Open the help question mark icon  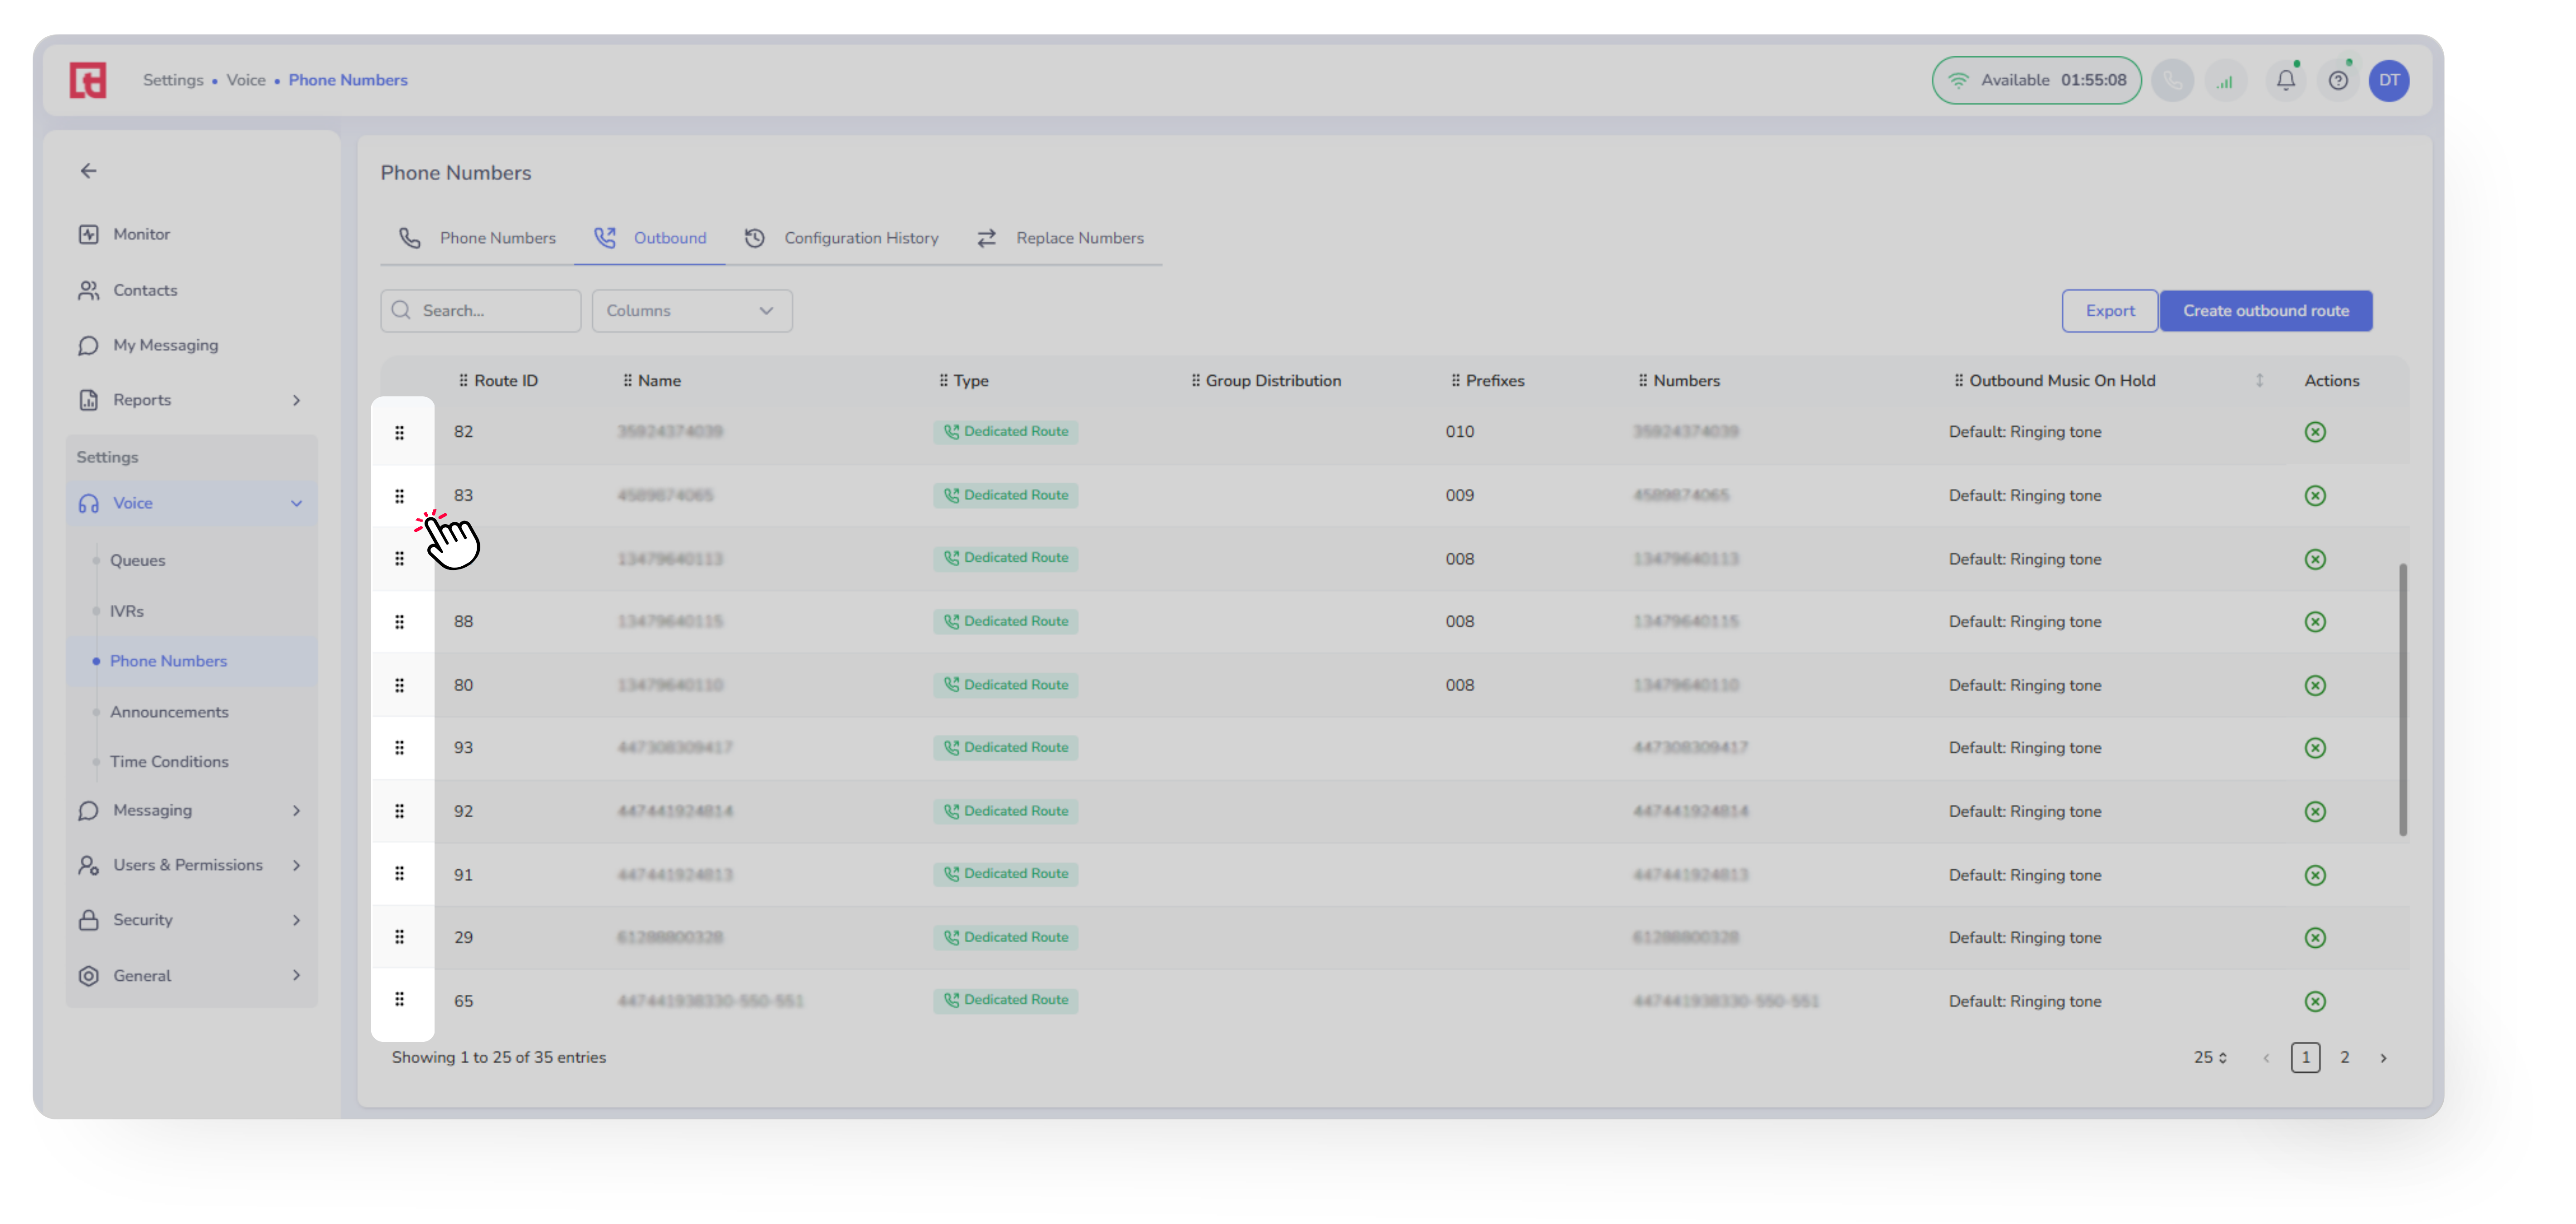(x=2337, y=80)
